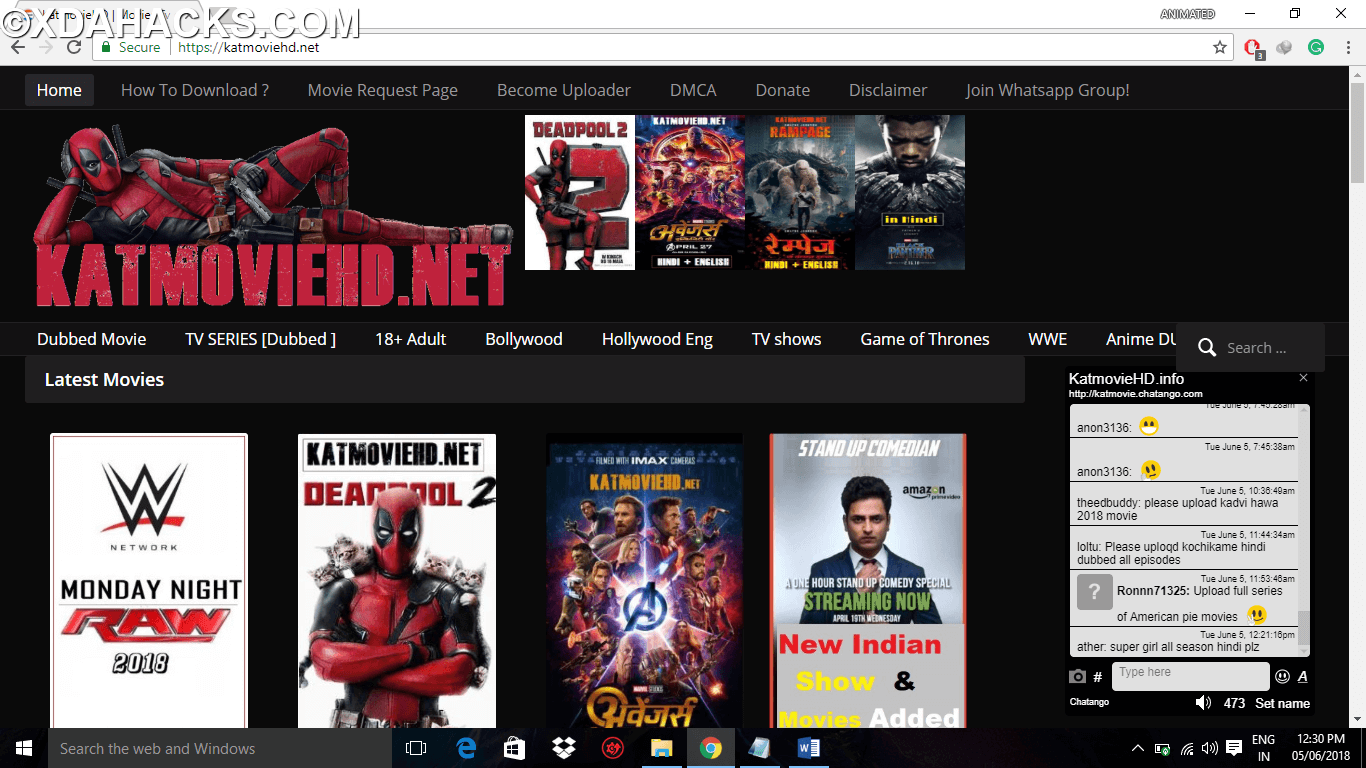Open the Avengers Hindi + English banner poster
Viewport: 1366px width, 768px height.
coord(690,192)
